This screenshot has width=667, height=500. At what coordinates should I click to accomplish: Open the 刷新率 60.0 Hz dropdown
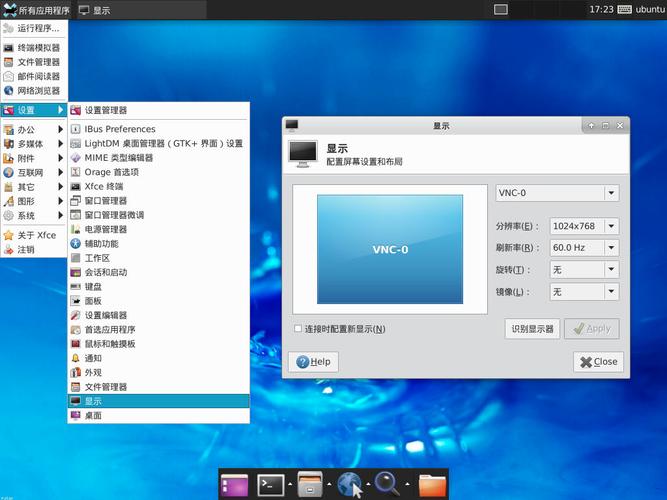(584, 248)
